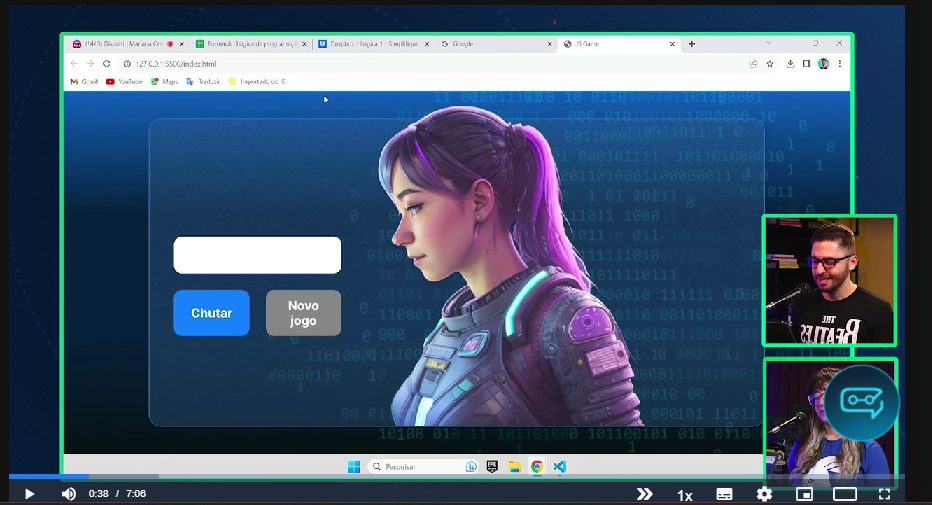
Task: Mute the video volume
Action: pos(69,494)
